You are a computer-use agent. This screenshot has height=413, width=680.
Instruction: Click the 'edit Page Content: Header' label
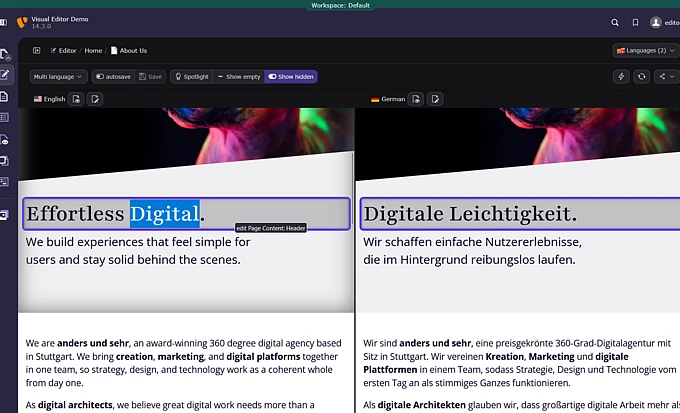point(271,228)
